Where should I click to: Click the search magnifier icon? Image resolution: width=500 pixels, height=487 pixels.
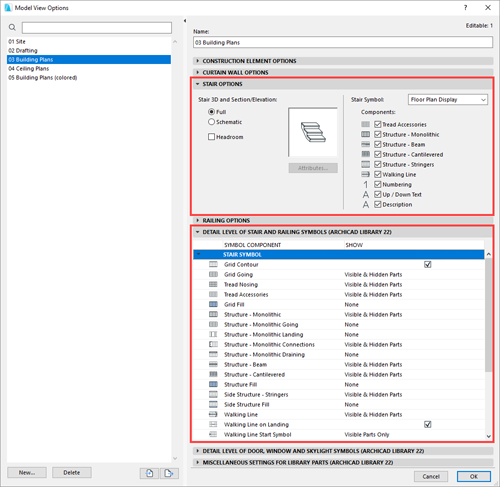tap(12, 27)
